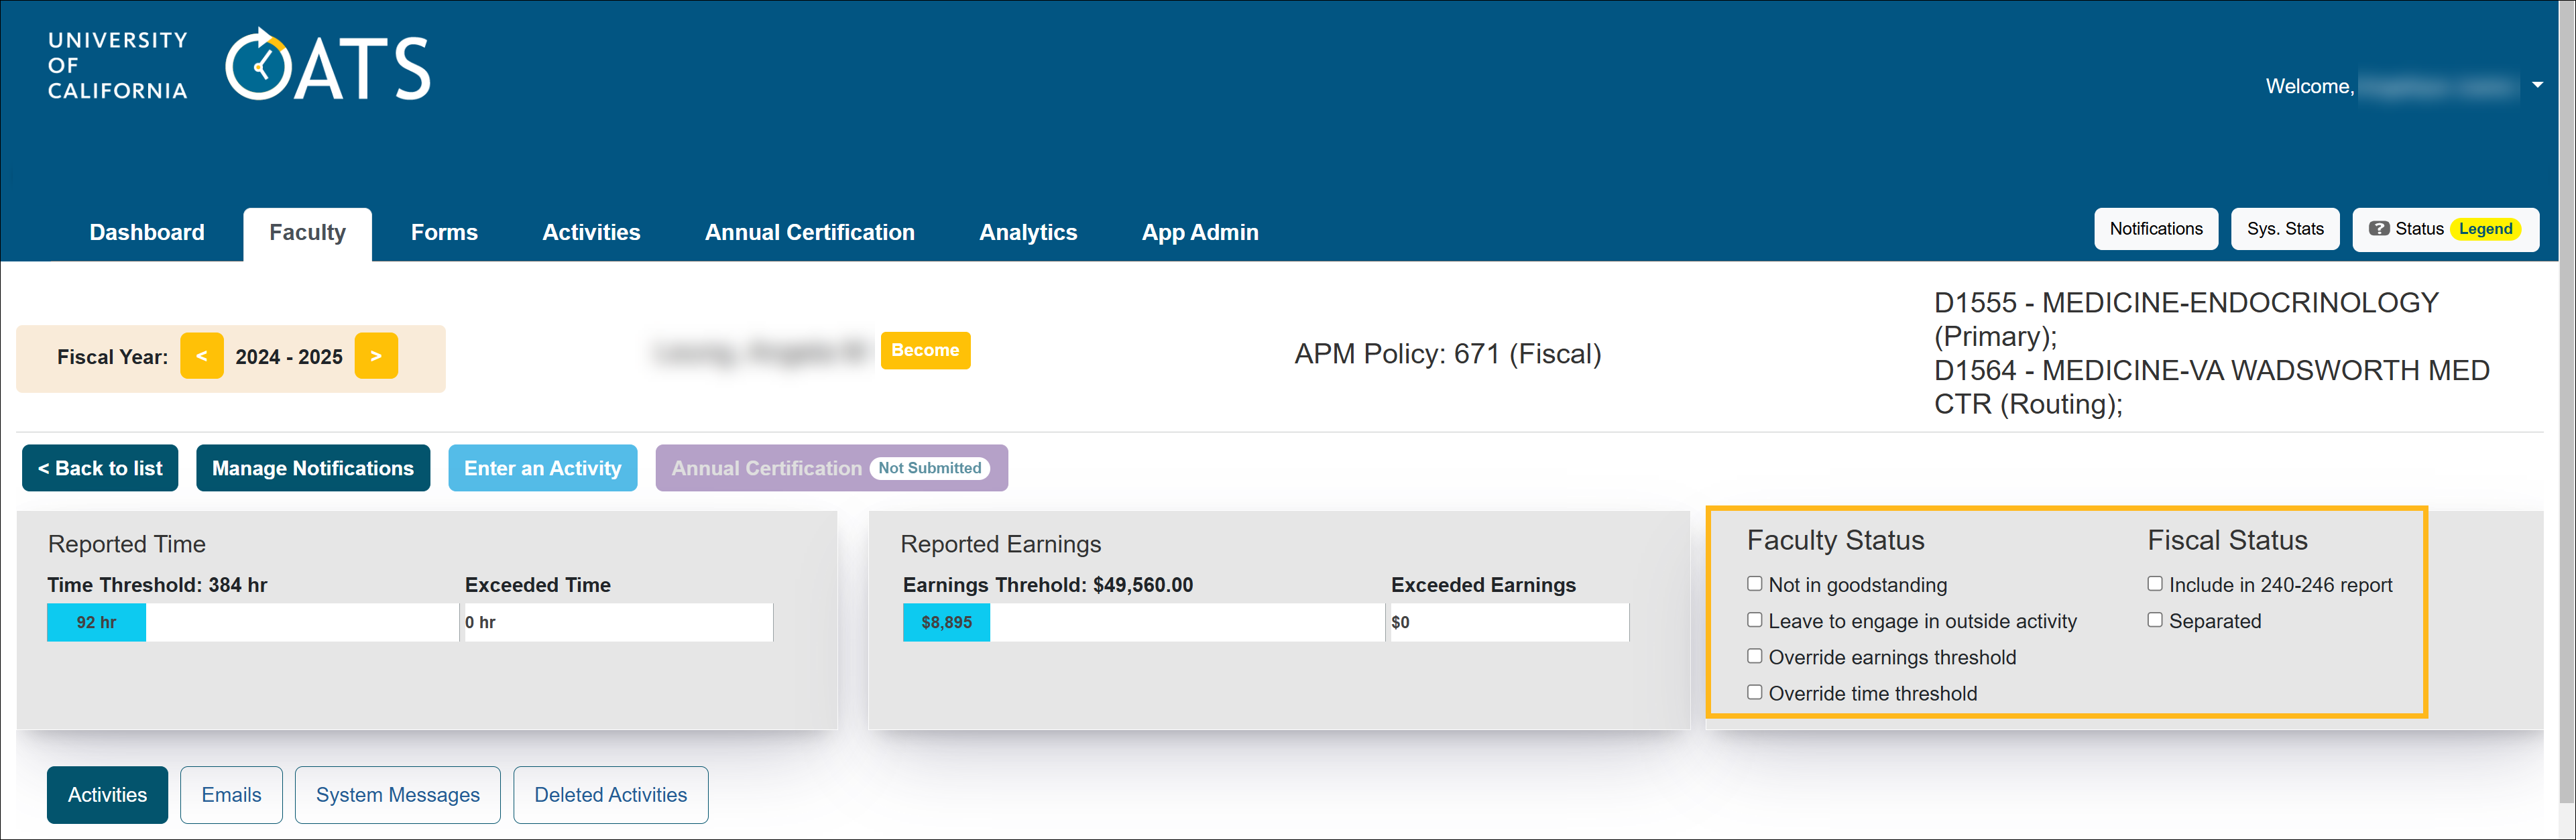Toggle Leave to engage in outside activity
Screen dimensions: 2576x840
click(x=1754, y=620)
